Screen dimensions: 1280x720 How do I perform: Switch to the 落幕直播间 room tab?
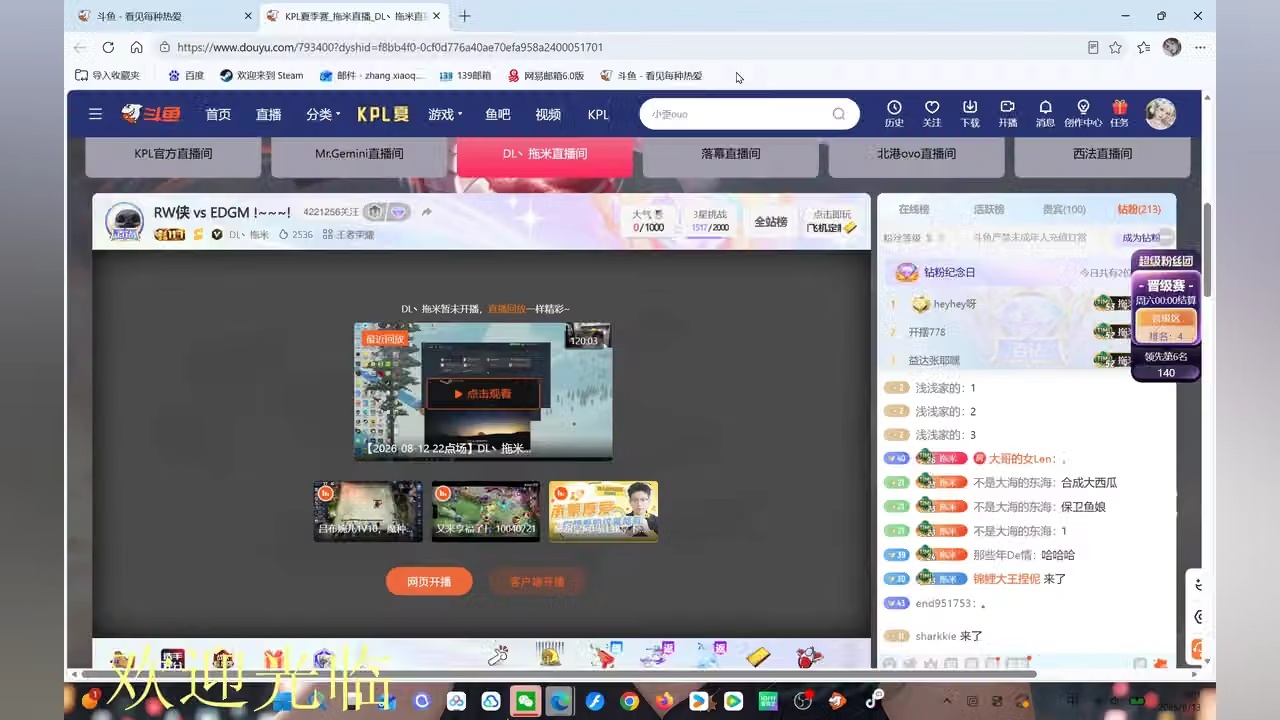[x=731, y=156]
